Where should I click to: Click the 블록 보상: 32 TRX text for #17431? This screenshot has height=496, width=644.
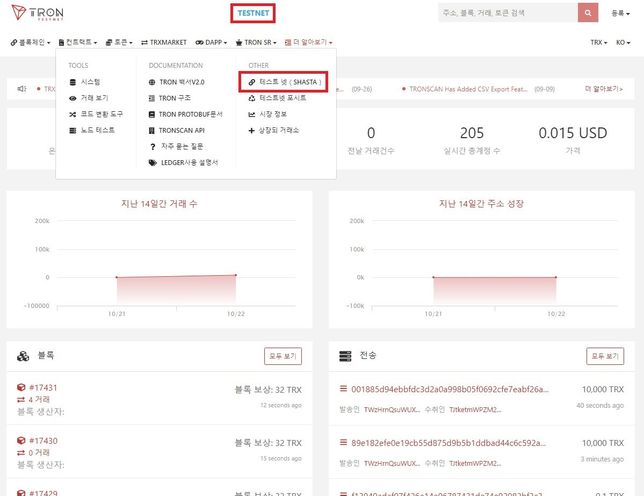click(268, 389)
